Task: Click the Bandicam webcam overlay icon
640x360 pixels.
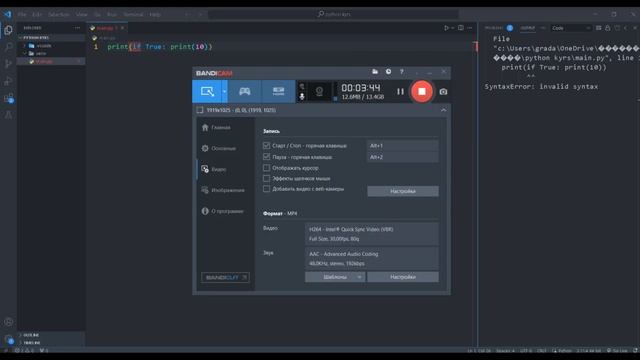Action: coord(319,91)
